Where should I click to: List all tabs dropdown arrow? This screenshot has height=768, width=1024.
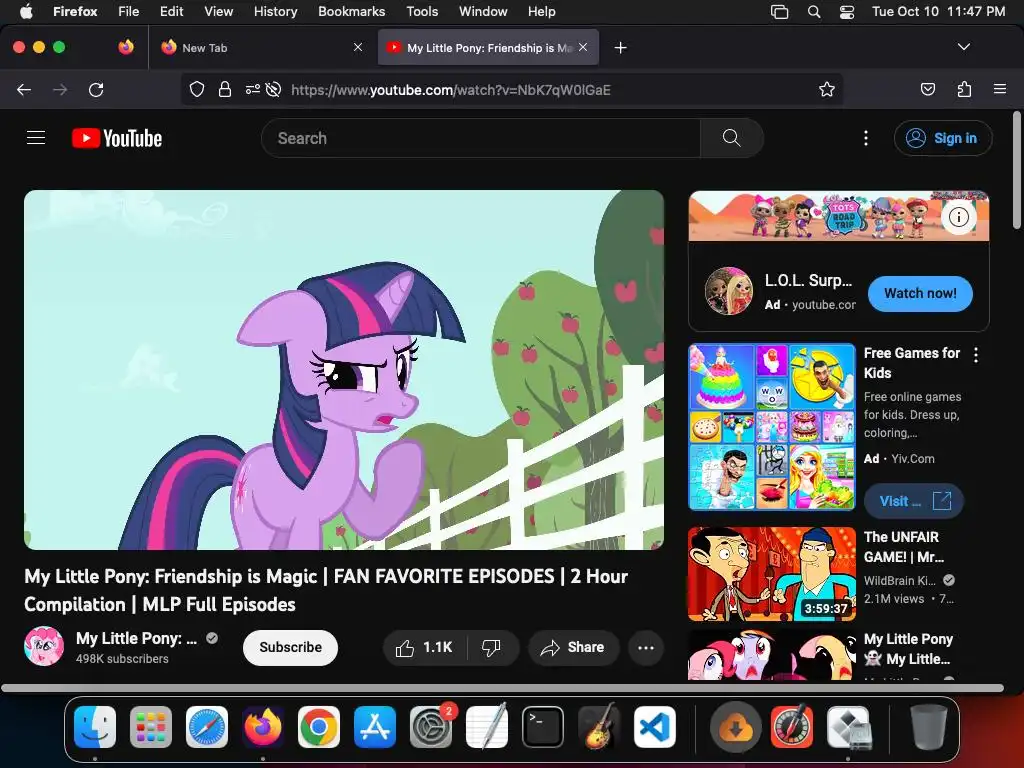pyautogui.click(x=963, y=47)
